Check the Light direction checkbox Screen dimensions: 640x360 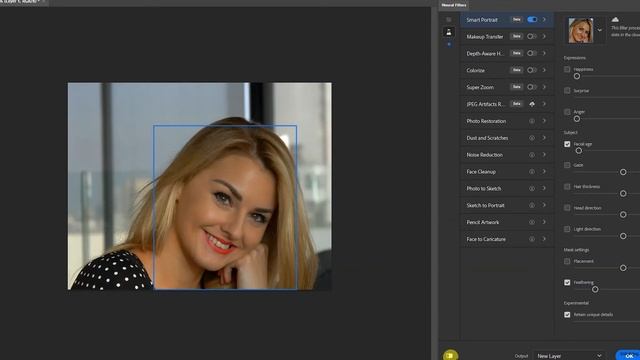[x=567, y=229]
